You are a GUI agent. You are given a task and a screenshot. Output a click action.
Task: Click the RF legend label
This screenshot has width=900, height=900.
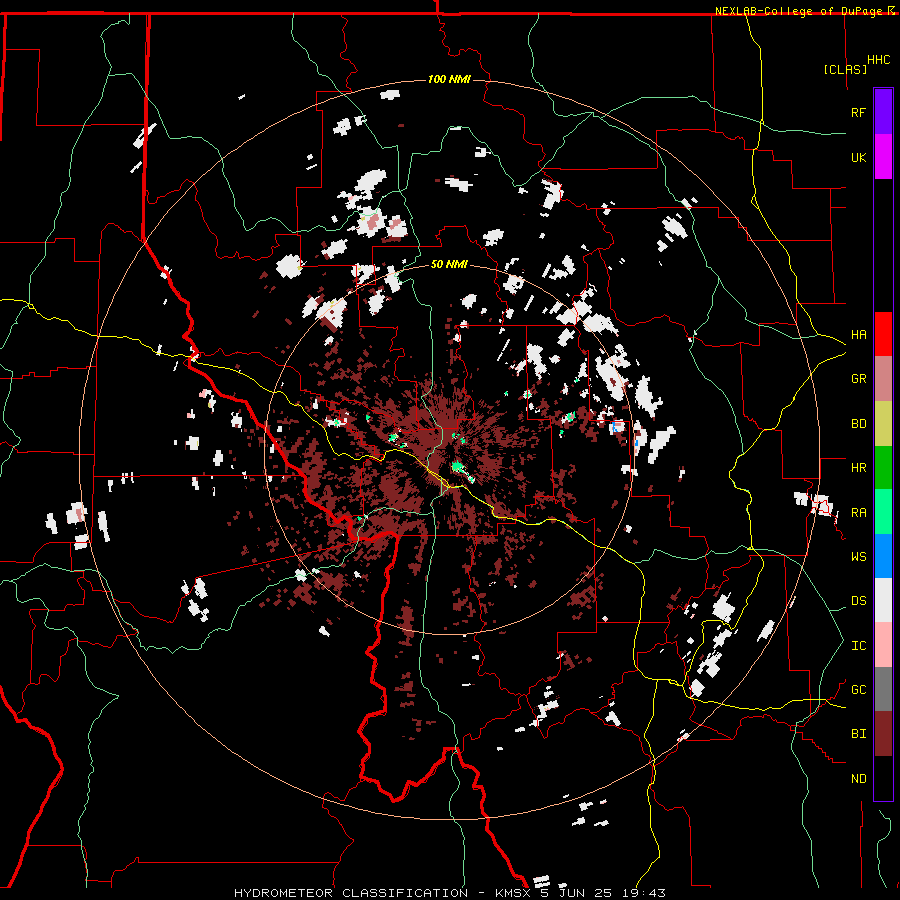858,113
